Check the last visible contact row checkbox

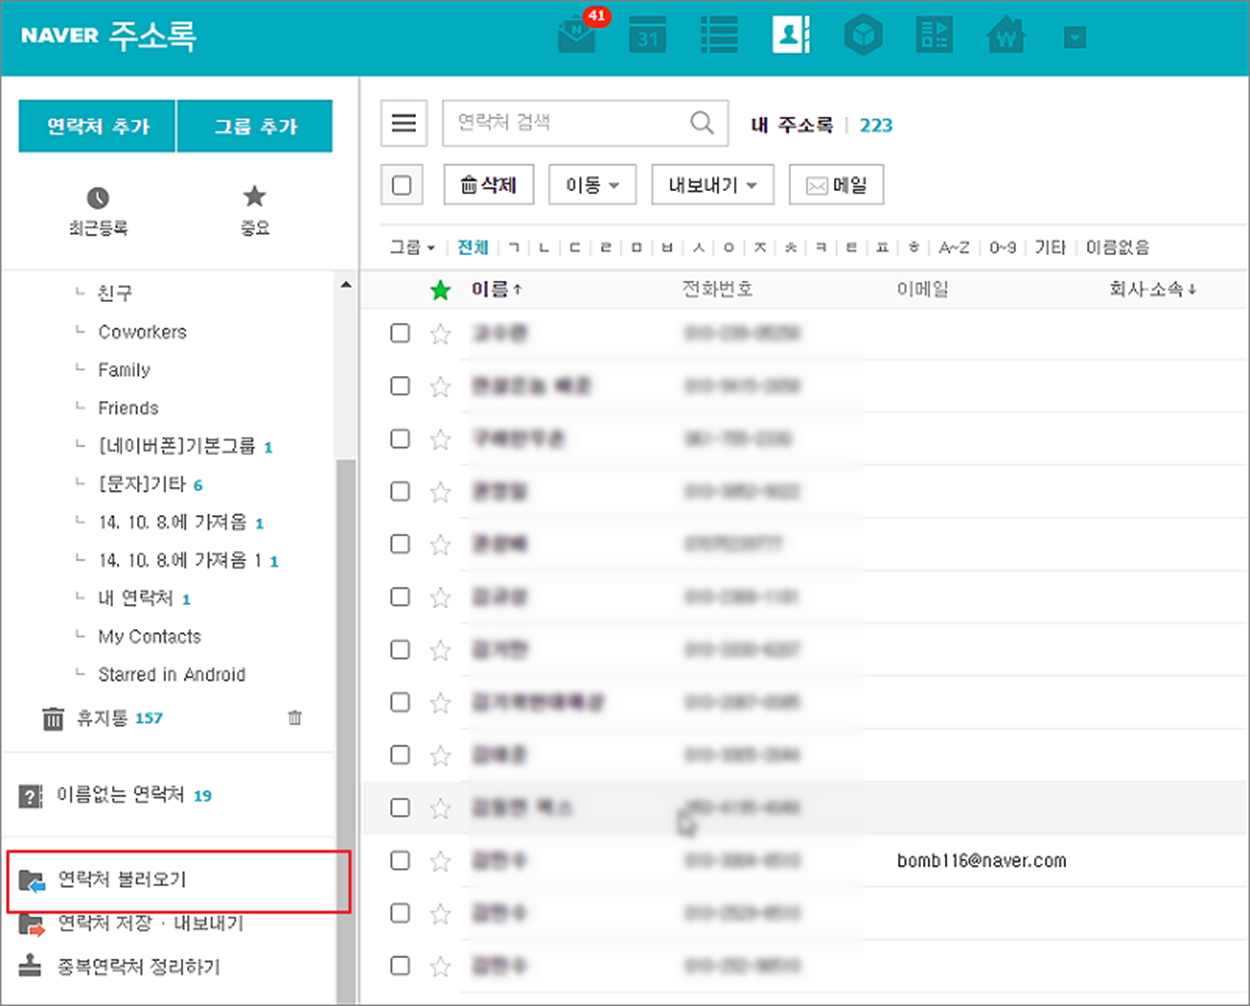[x=400, y=965]
